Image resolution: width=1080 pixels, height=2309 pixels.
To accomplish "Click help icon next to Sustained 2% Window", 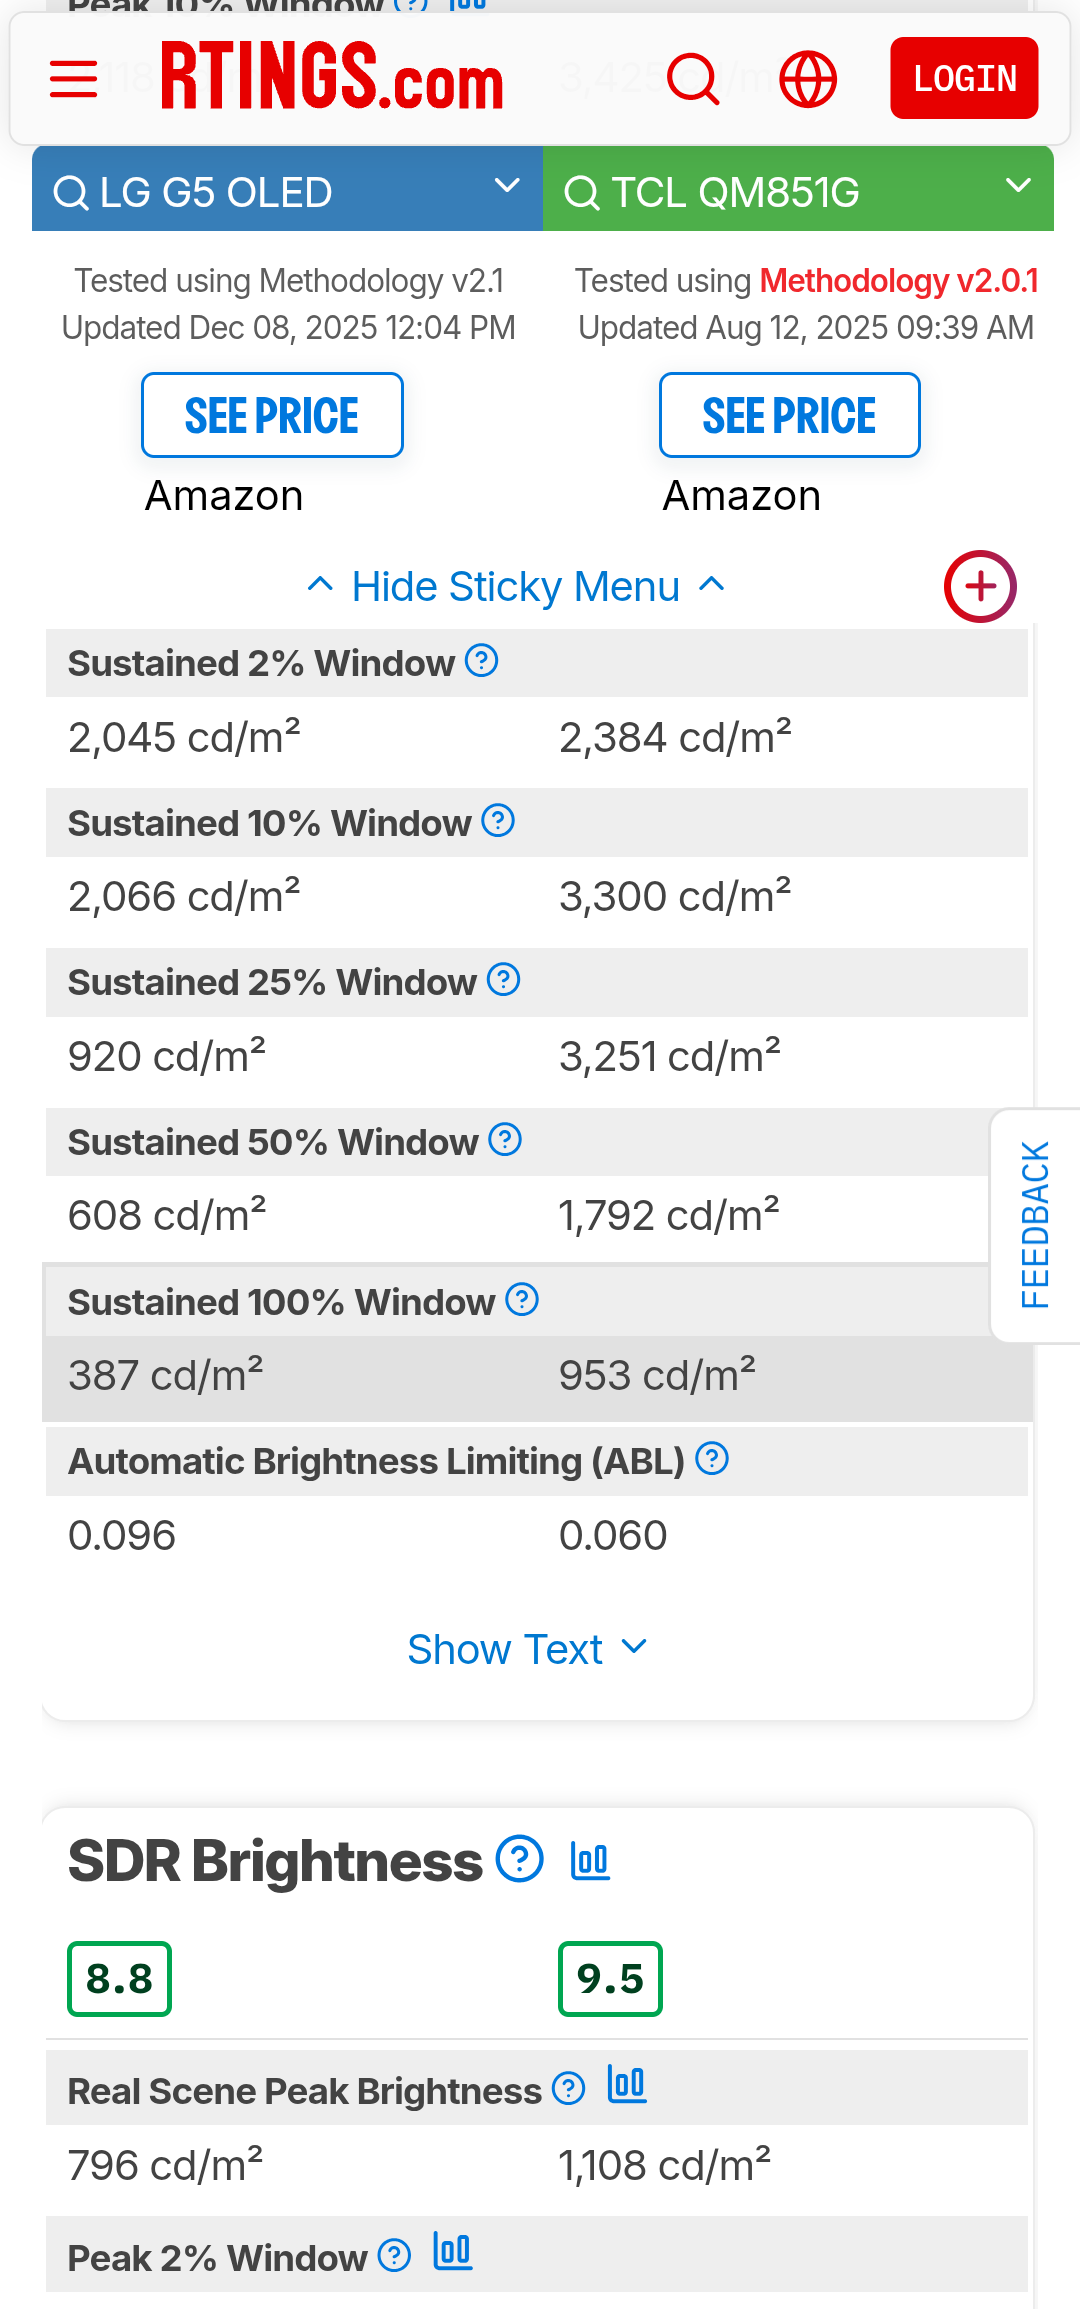I will click(482, 661).
